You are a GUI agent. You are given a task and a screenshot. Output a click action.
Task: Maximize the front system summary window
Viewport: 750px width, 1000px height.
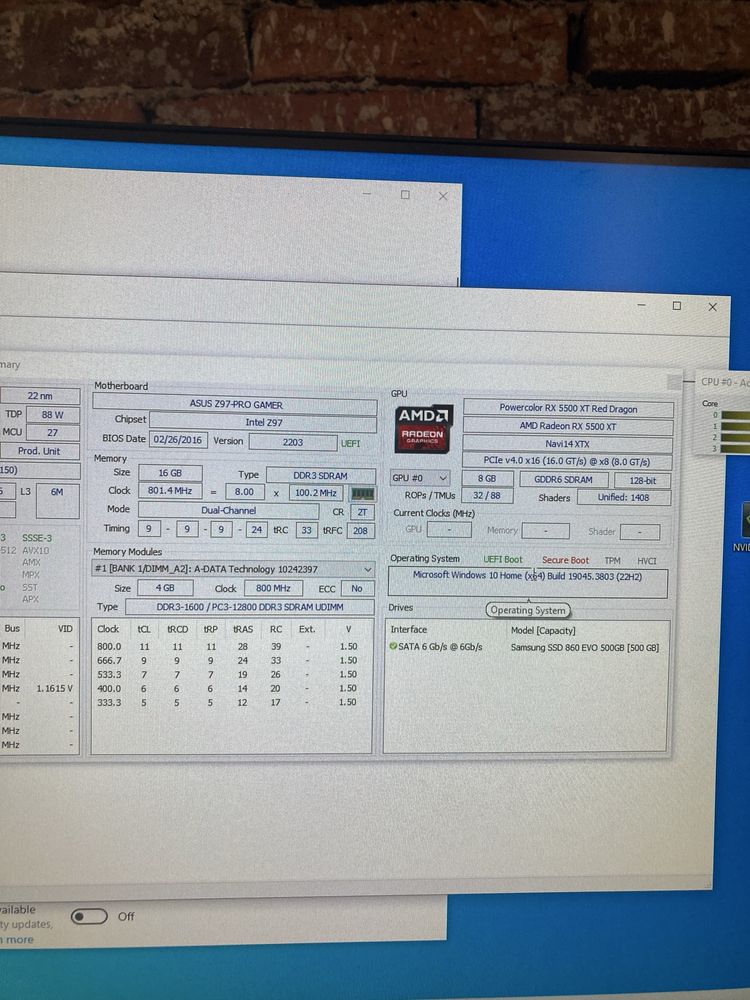point(677,305)
